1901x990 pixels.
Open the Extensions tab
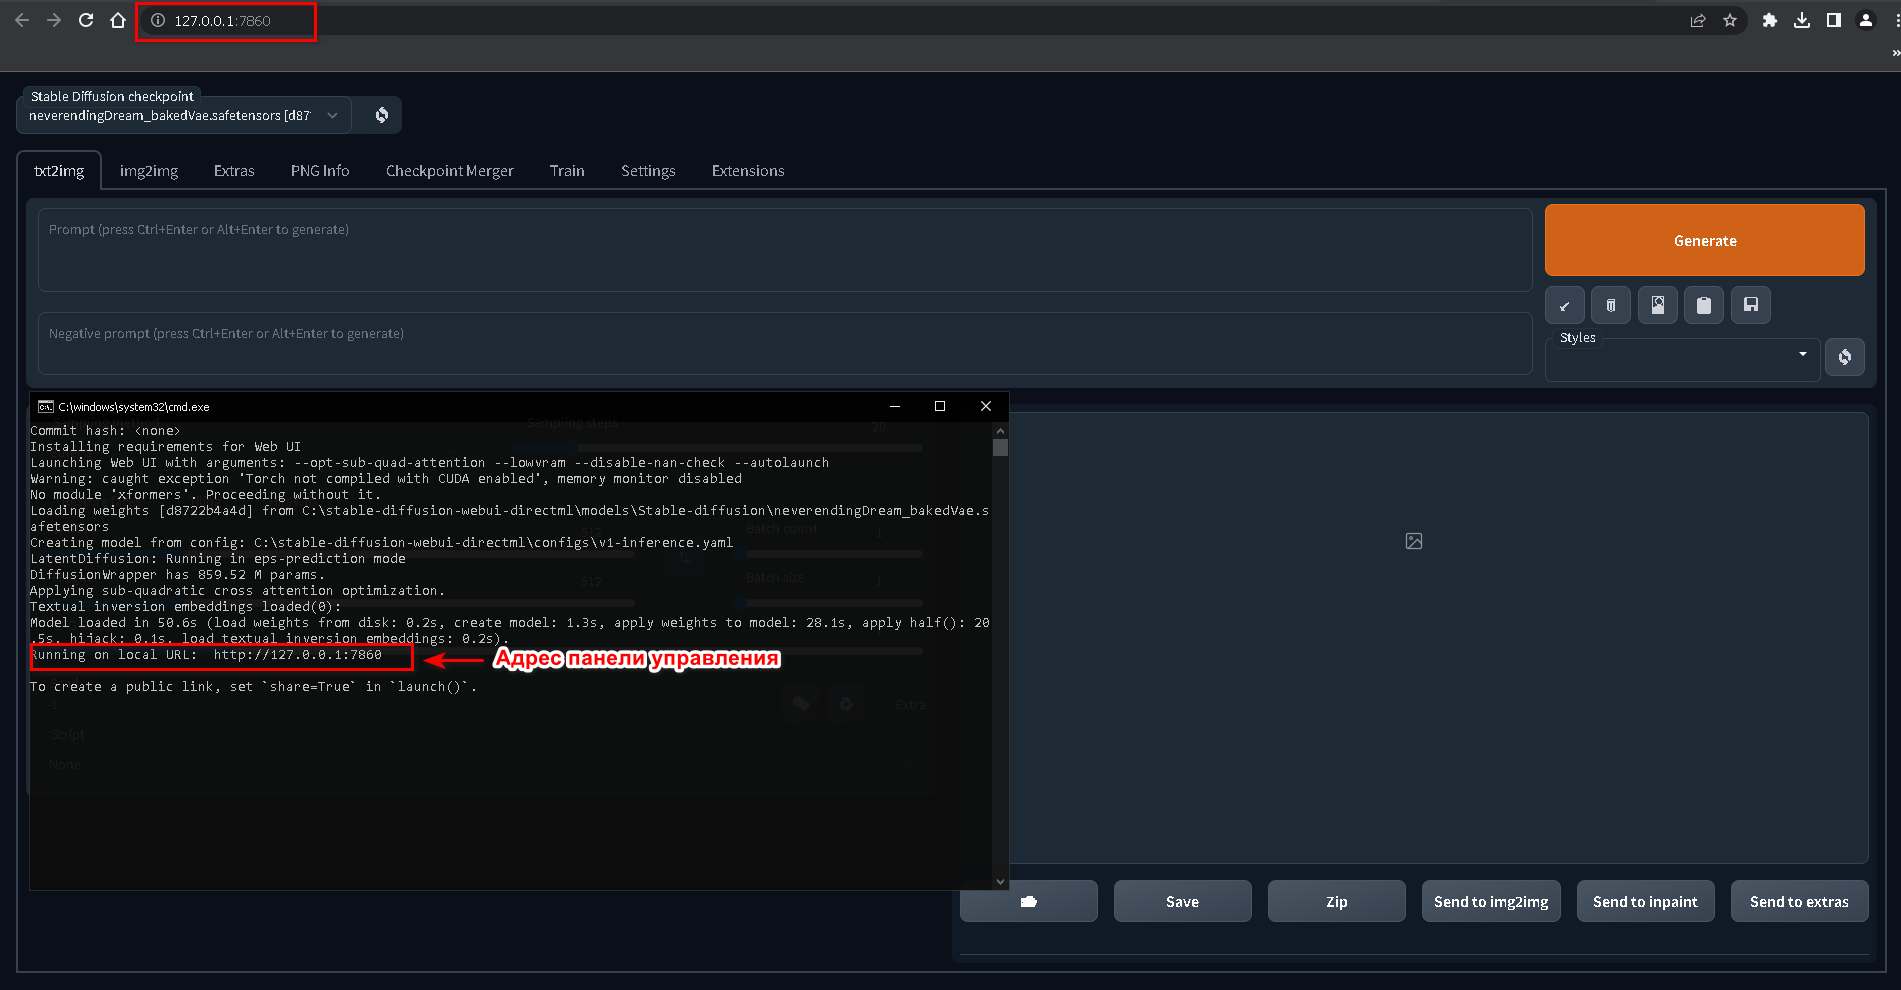748,171
